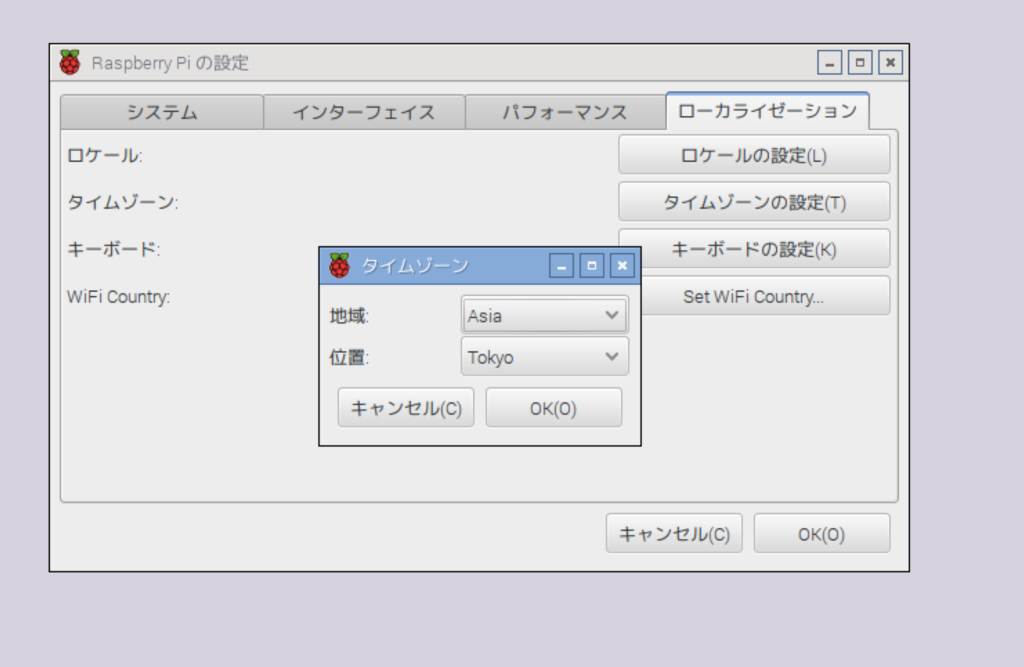
Task: Click the タイムゾーンの設定(T) button
Action: click(x=754, y=203)
